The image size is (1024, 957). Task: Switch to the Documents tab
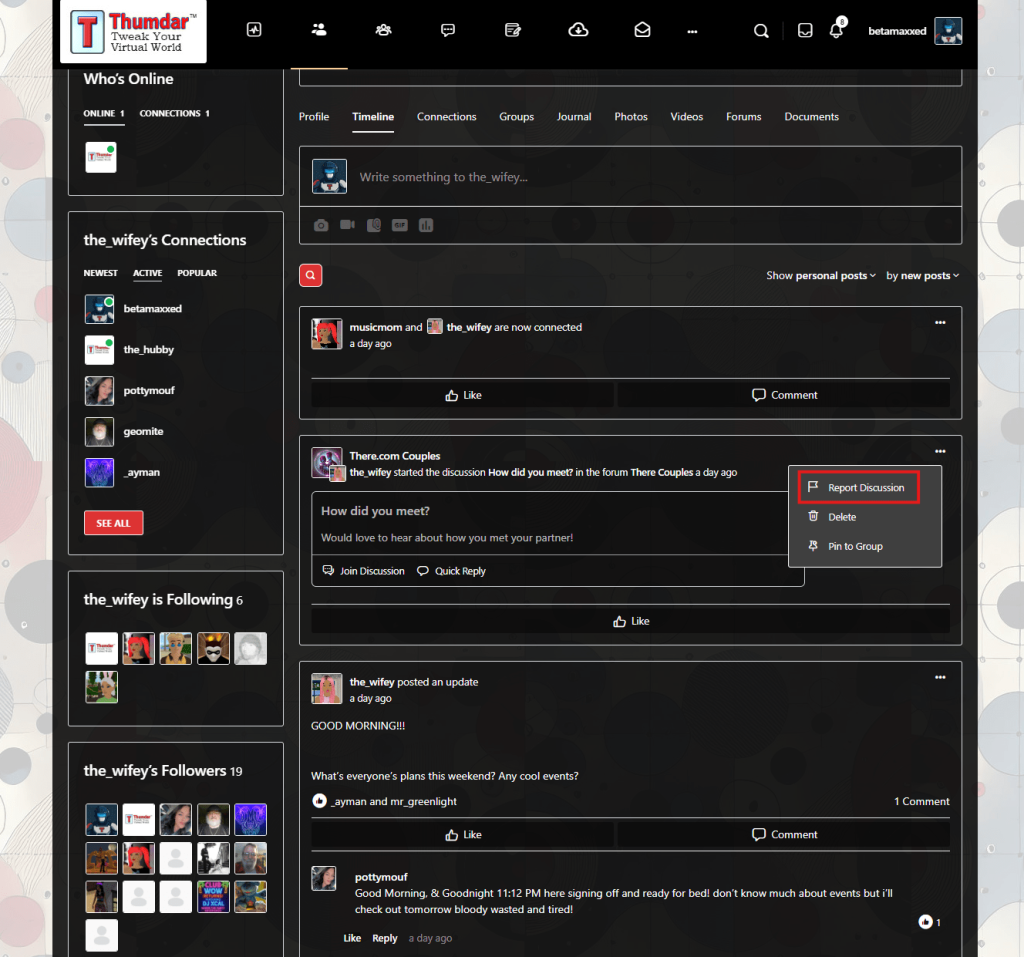[811, 116]
